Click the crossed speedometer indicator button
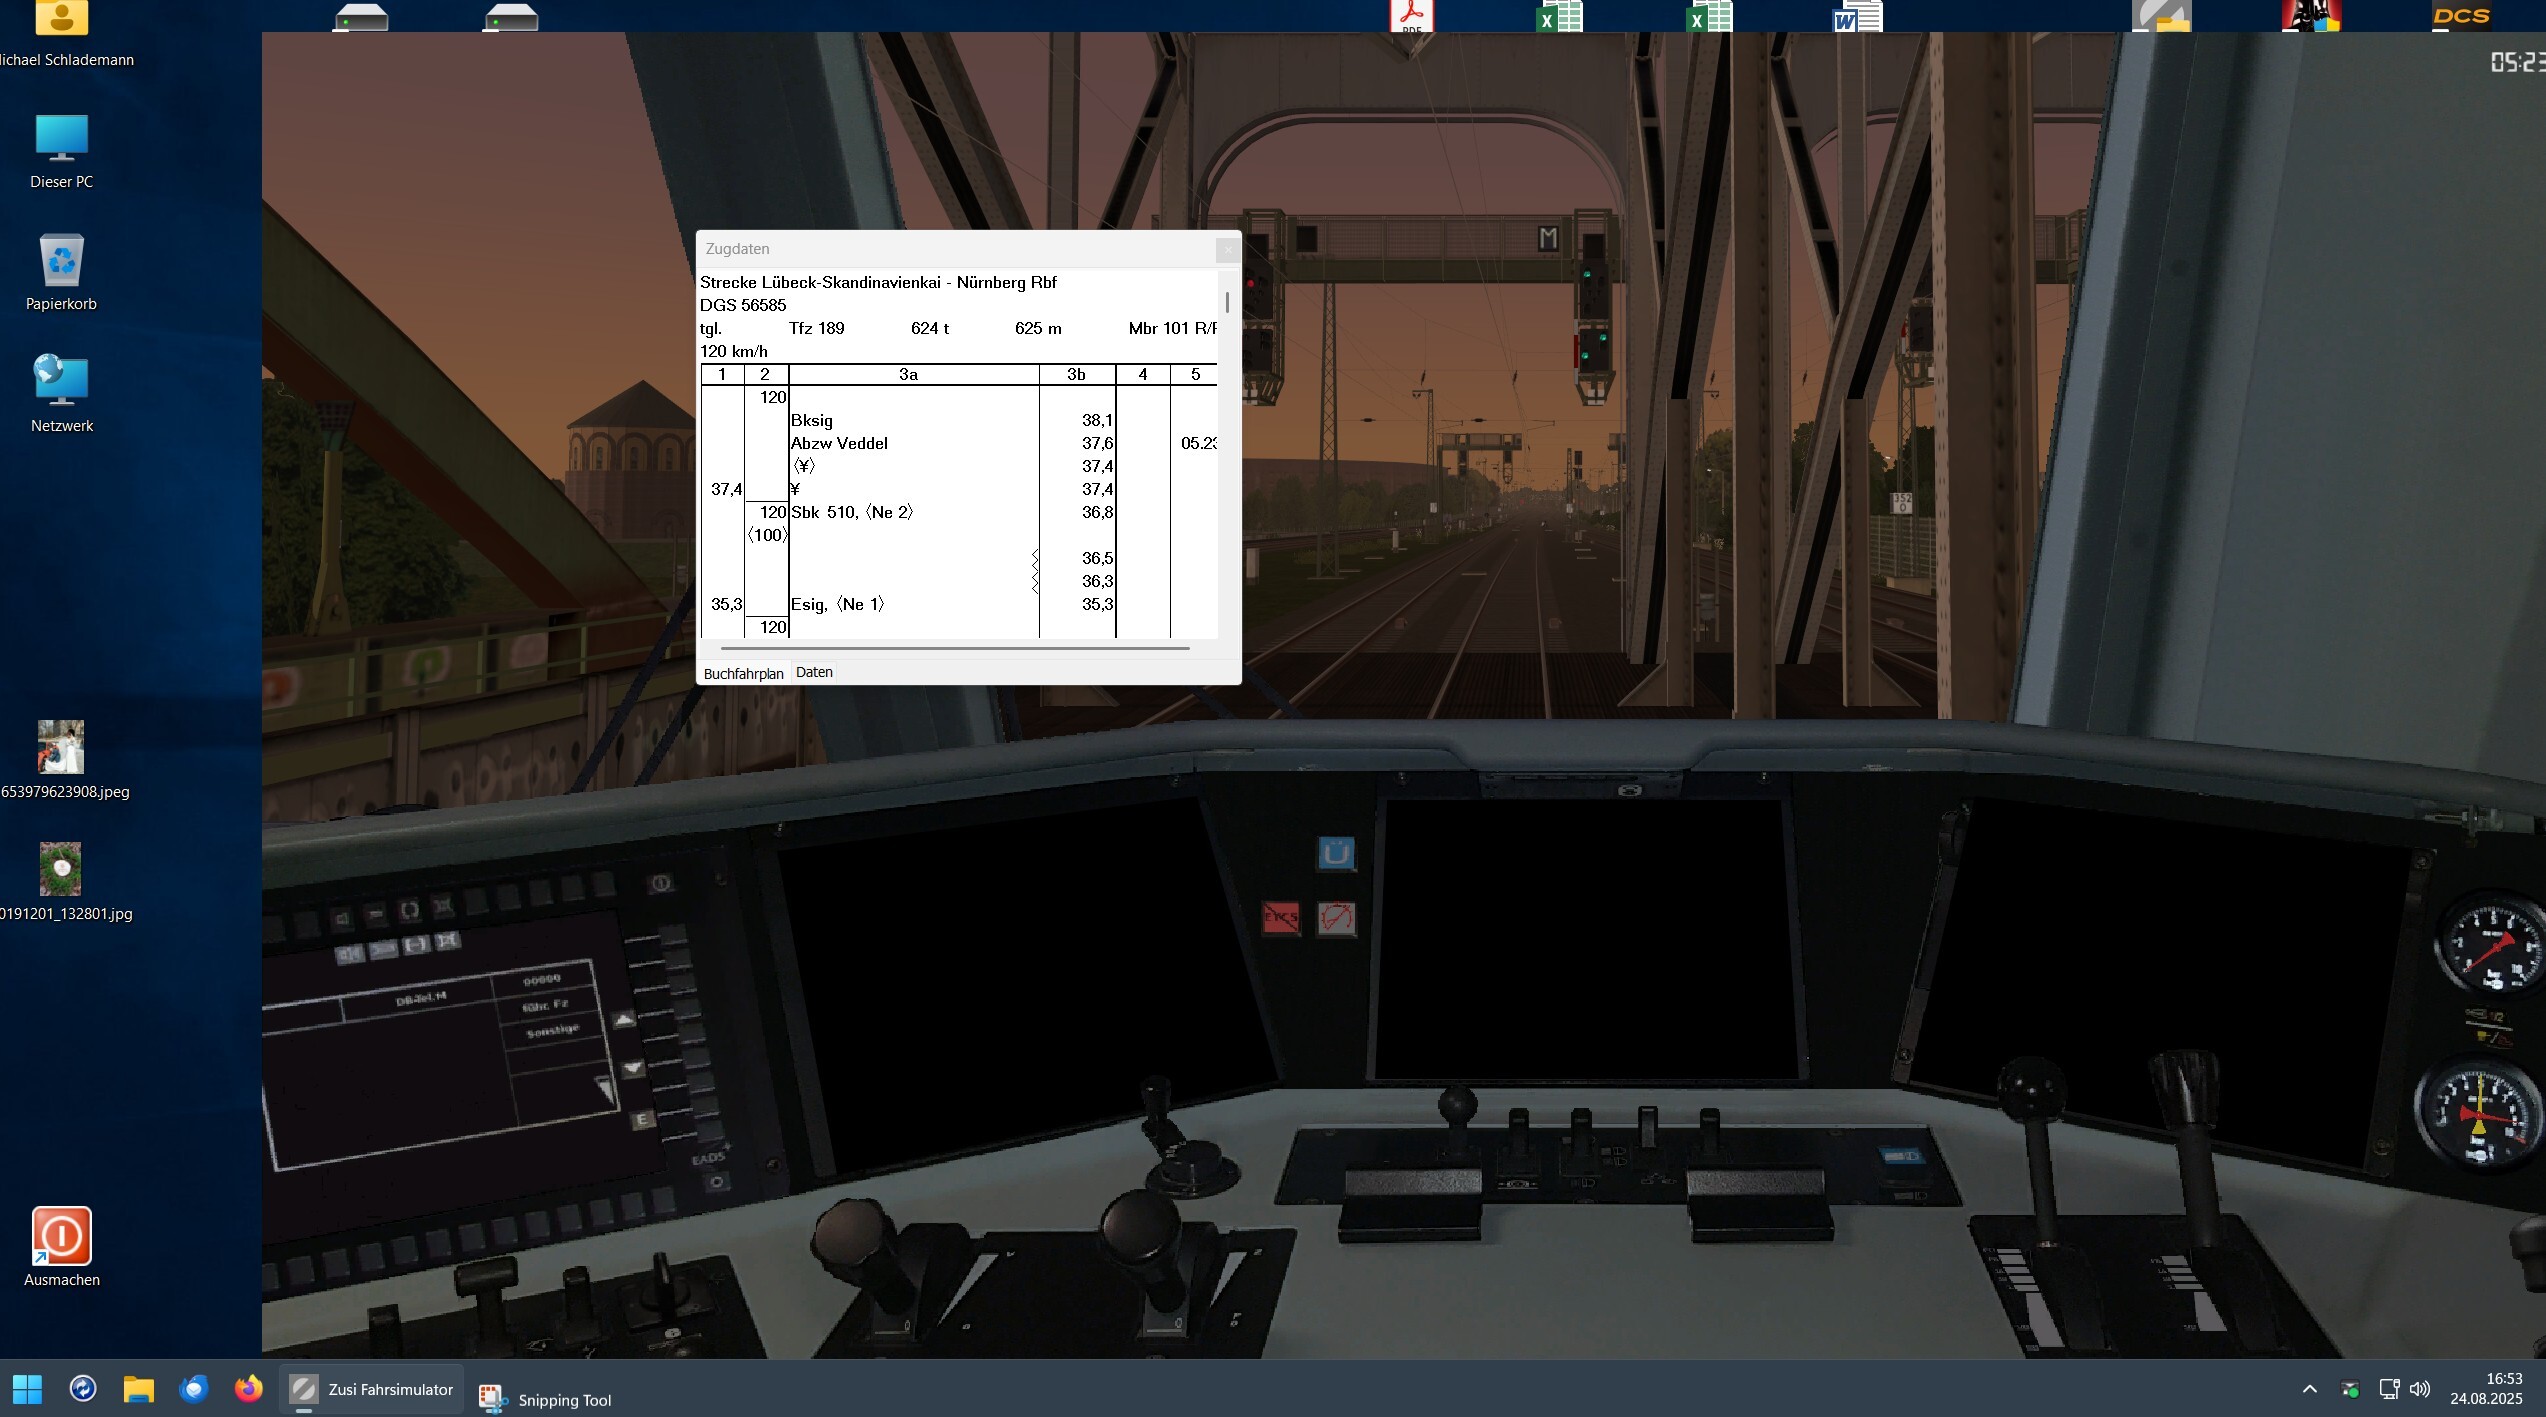Viewport: 2546px width, 1417px height. 1337,917
